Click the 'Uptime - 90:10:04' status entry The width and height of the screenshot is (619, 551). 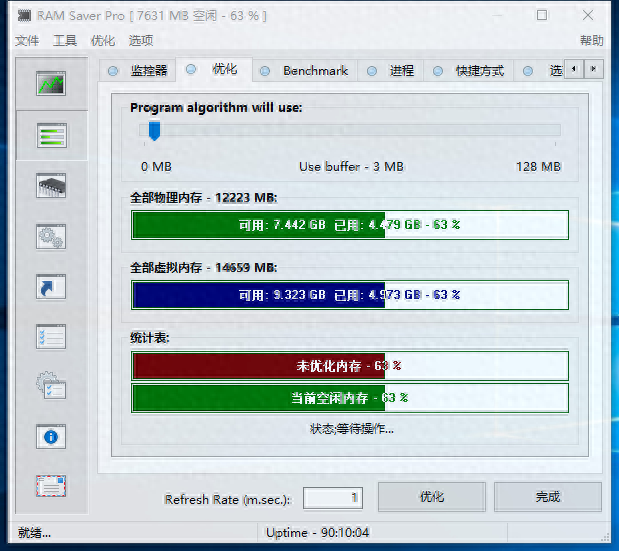317,533
